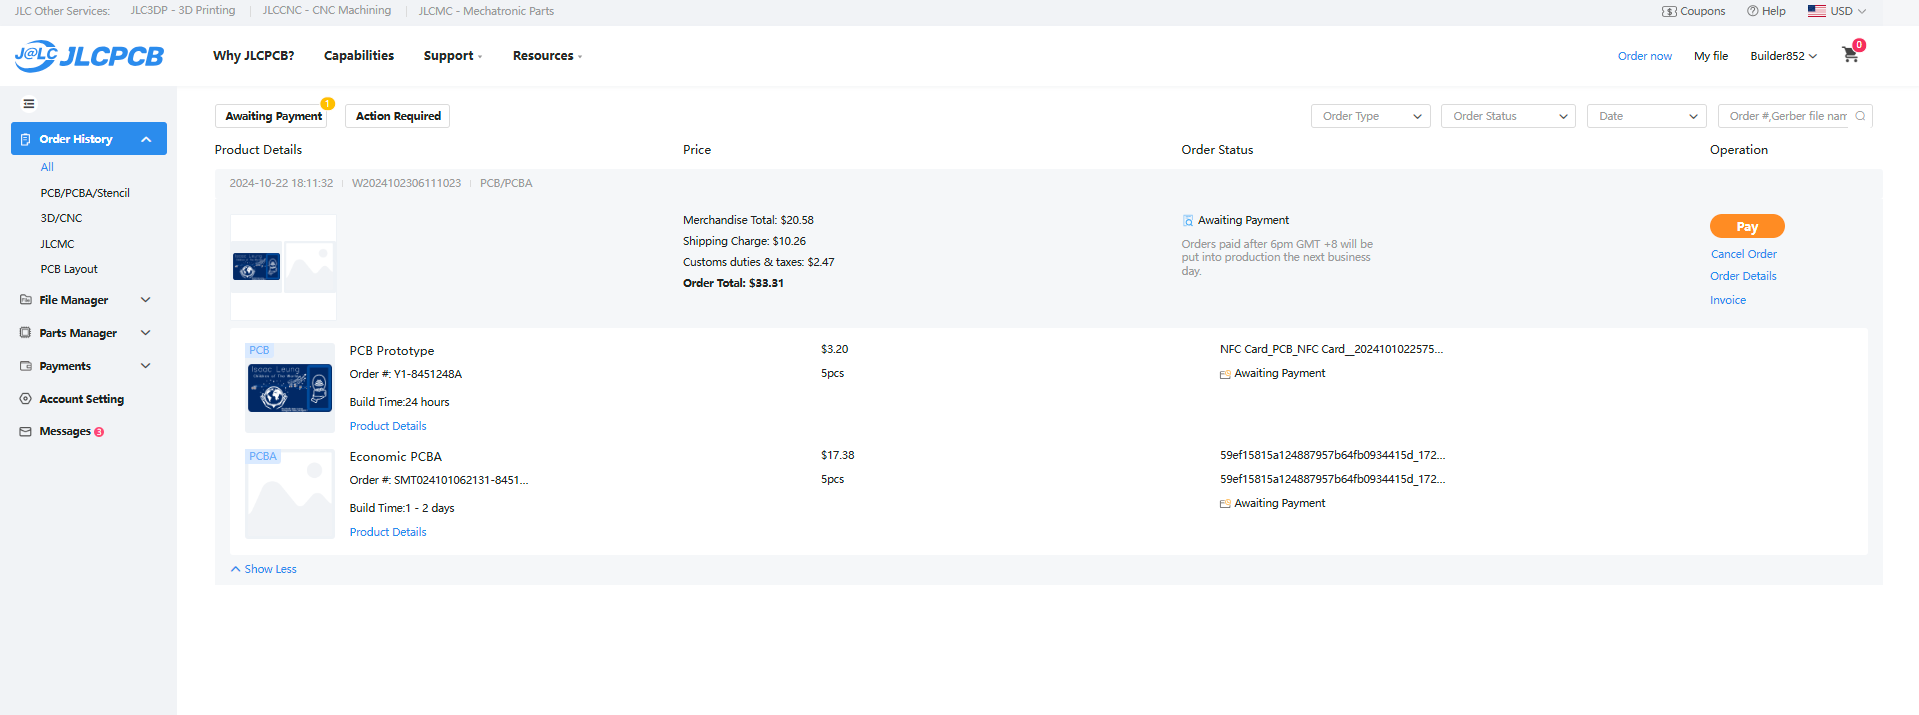Open Order Details link
The width and height of the screenshot is (1919, 715).
[x=1743, y=276]
